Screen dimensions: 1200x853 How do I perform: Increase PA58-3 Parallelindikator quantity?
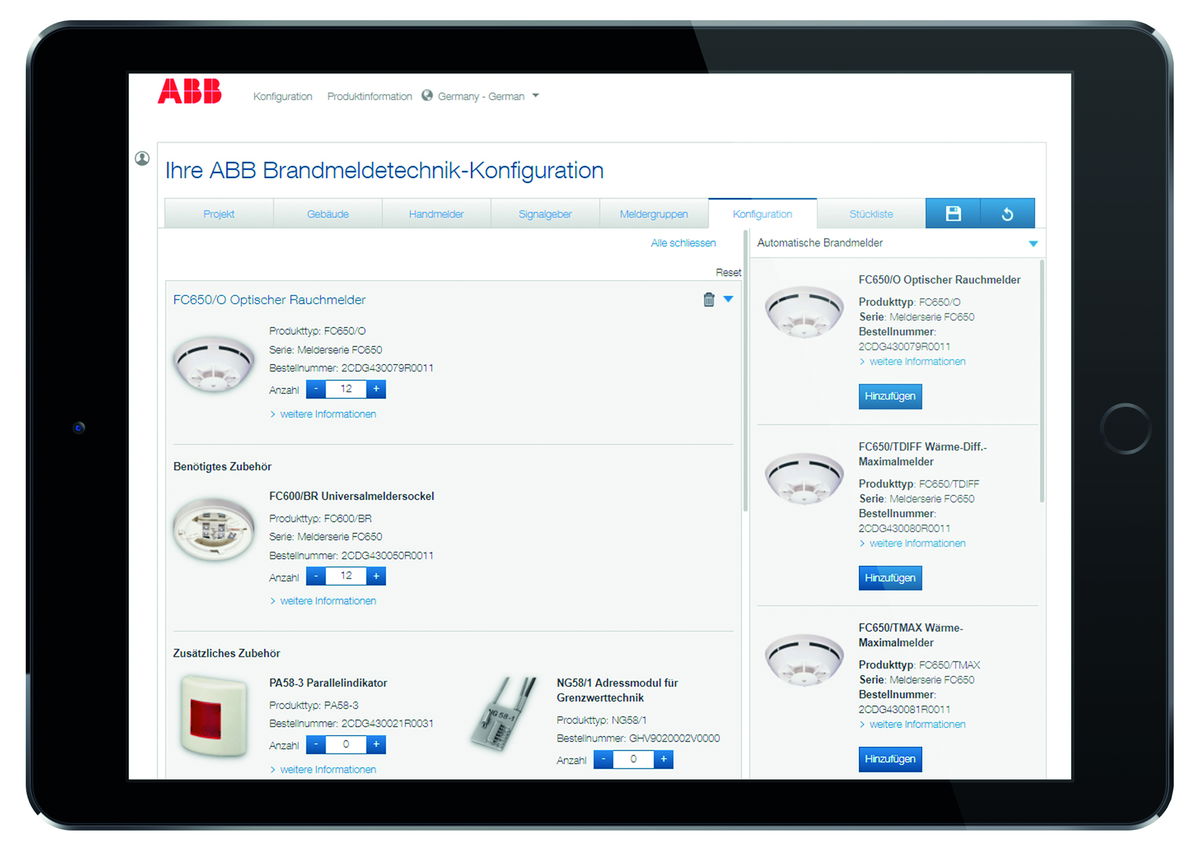pos(376,744)
